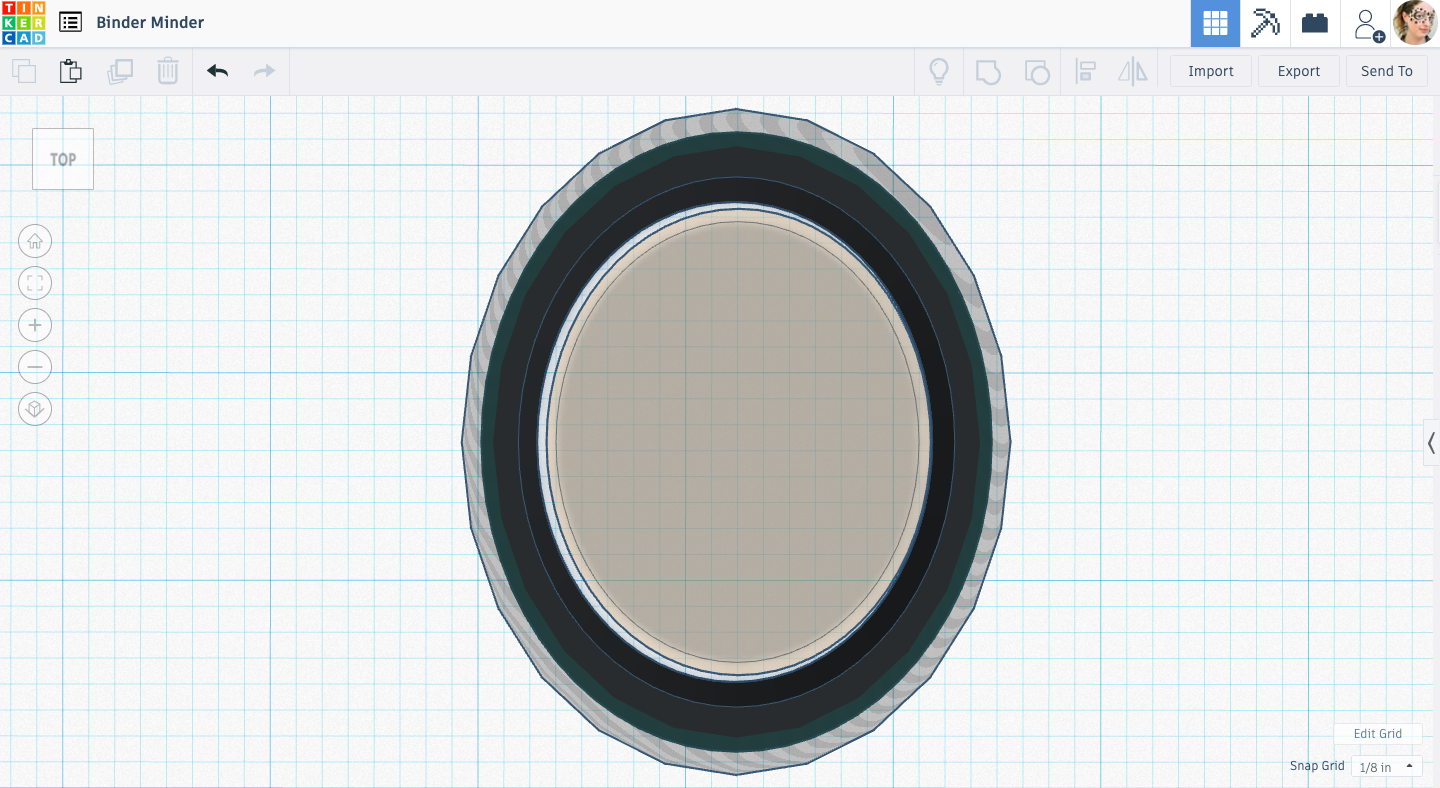Screen dimensions: 1440x788
Task: Click the Align tool icon
Action: point(1085,71)
